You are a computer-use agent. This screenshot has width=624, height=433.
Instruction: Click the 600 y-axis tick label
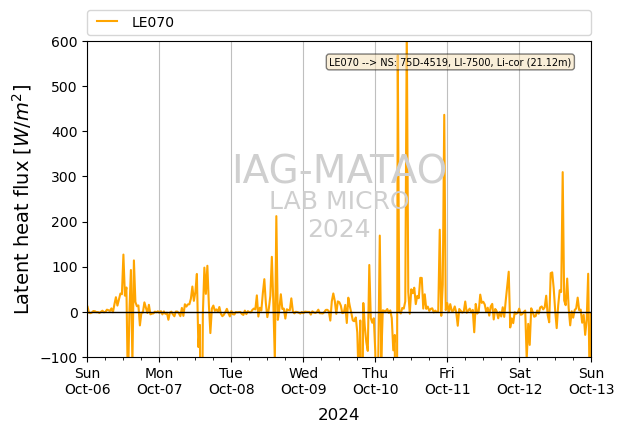click(x=64, y=42)
